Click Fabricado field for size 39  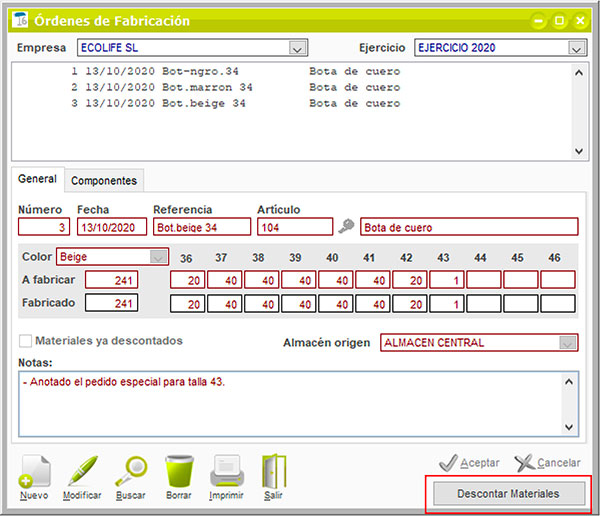point(299,304)
